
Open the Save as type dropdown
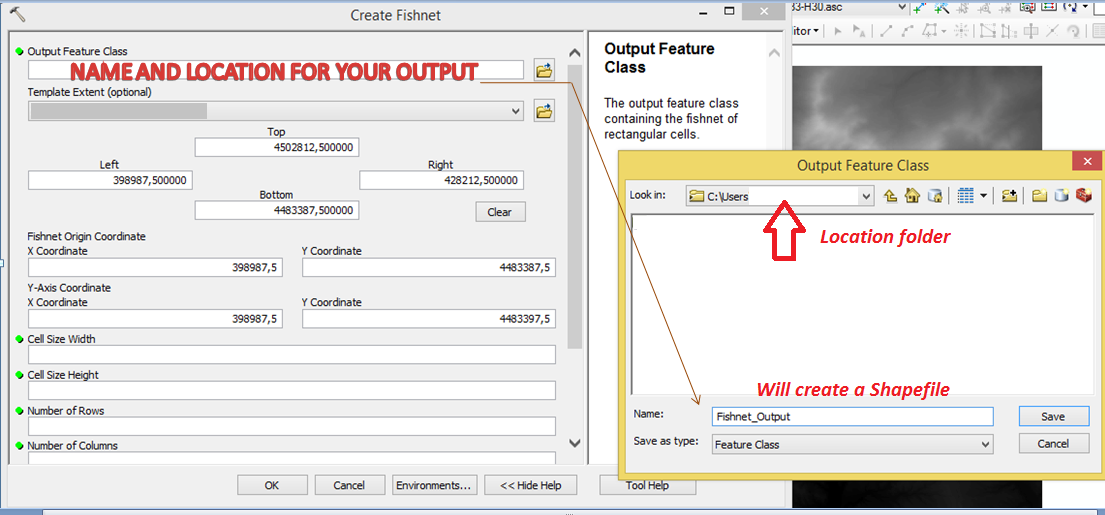point(985,444)
